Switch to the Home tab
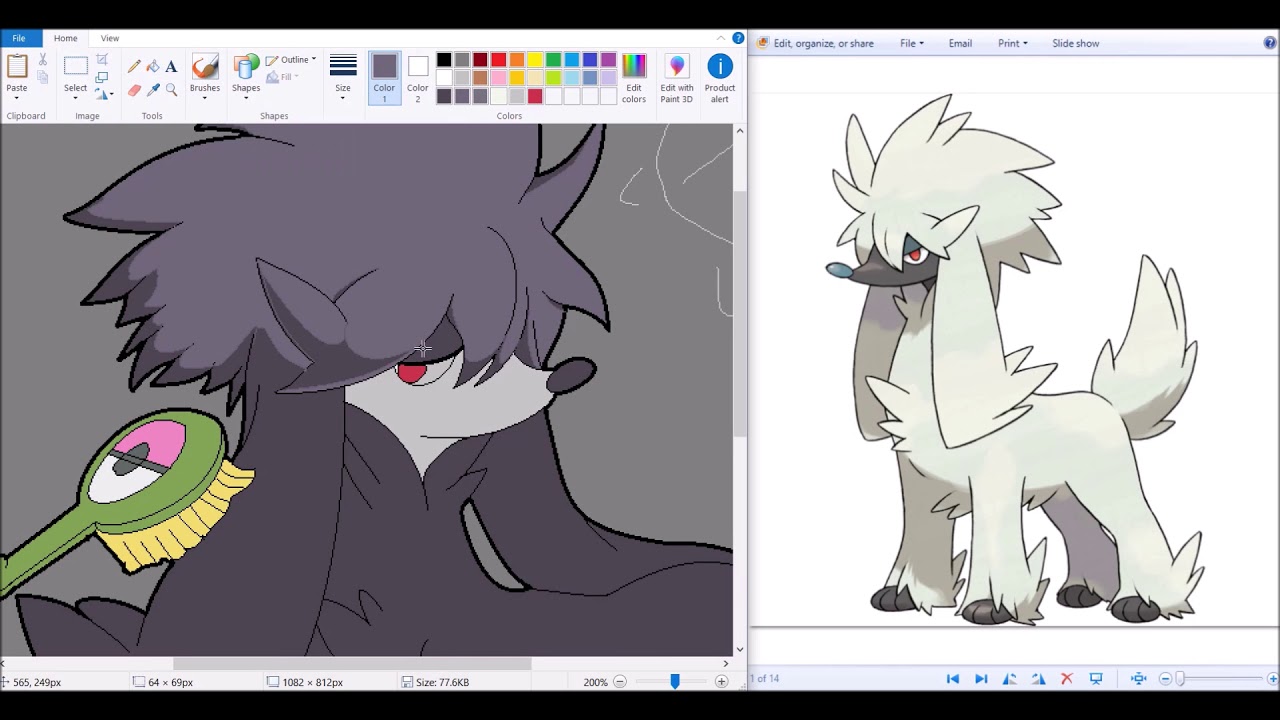Viewport: 1280px width, 720px height. coord(65,38)
